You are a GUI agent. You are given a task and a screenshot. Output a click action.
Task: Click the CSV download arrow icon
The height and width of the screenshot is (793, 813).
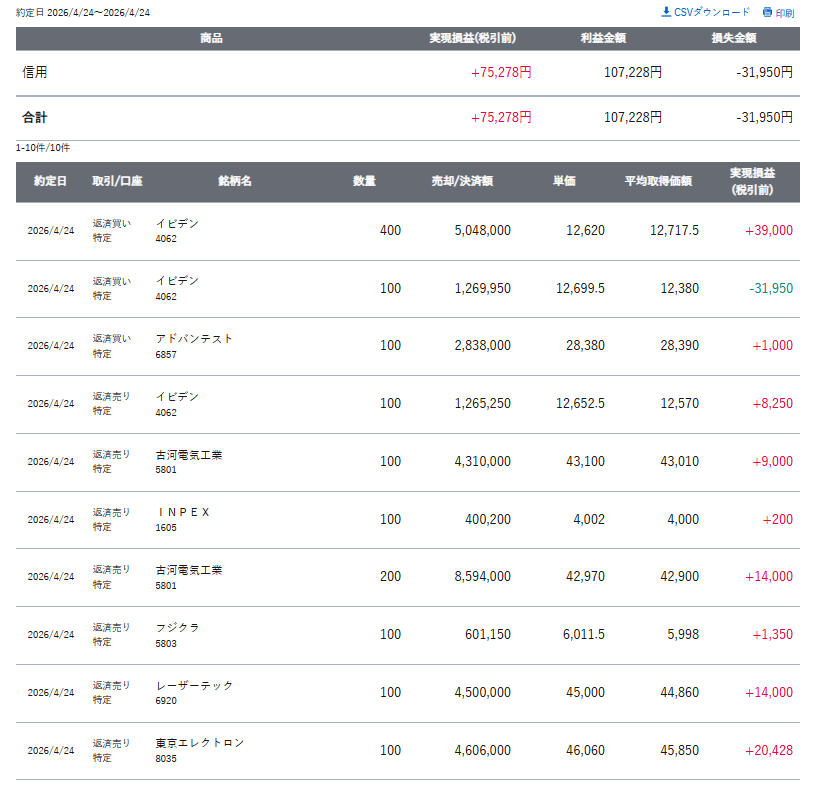point(667,12)
